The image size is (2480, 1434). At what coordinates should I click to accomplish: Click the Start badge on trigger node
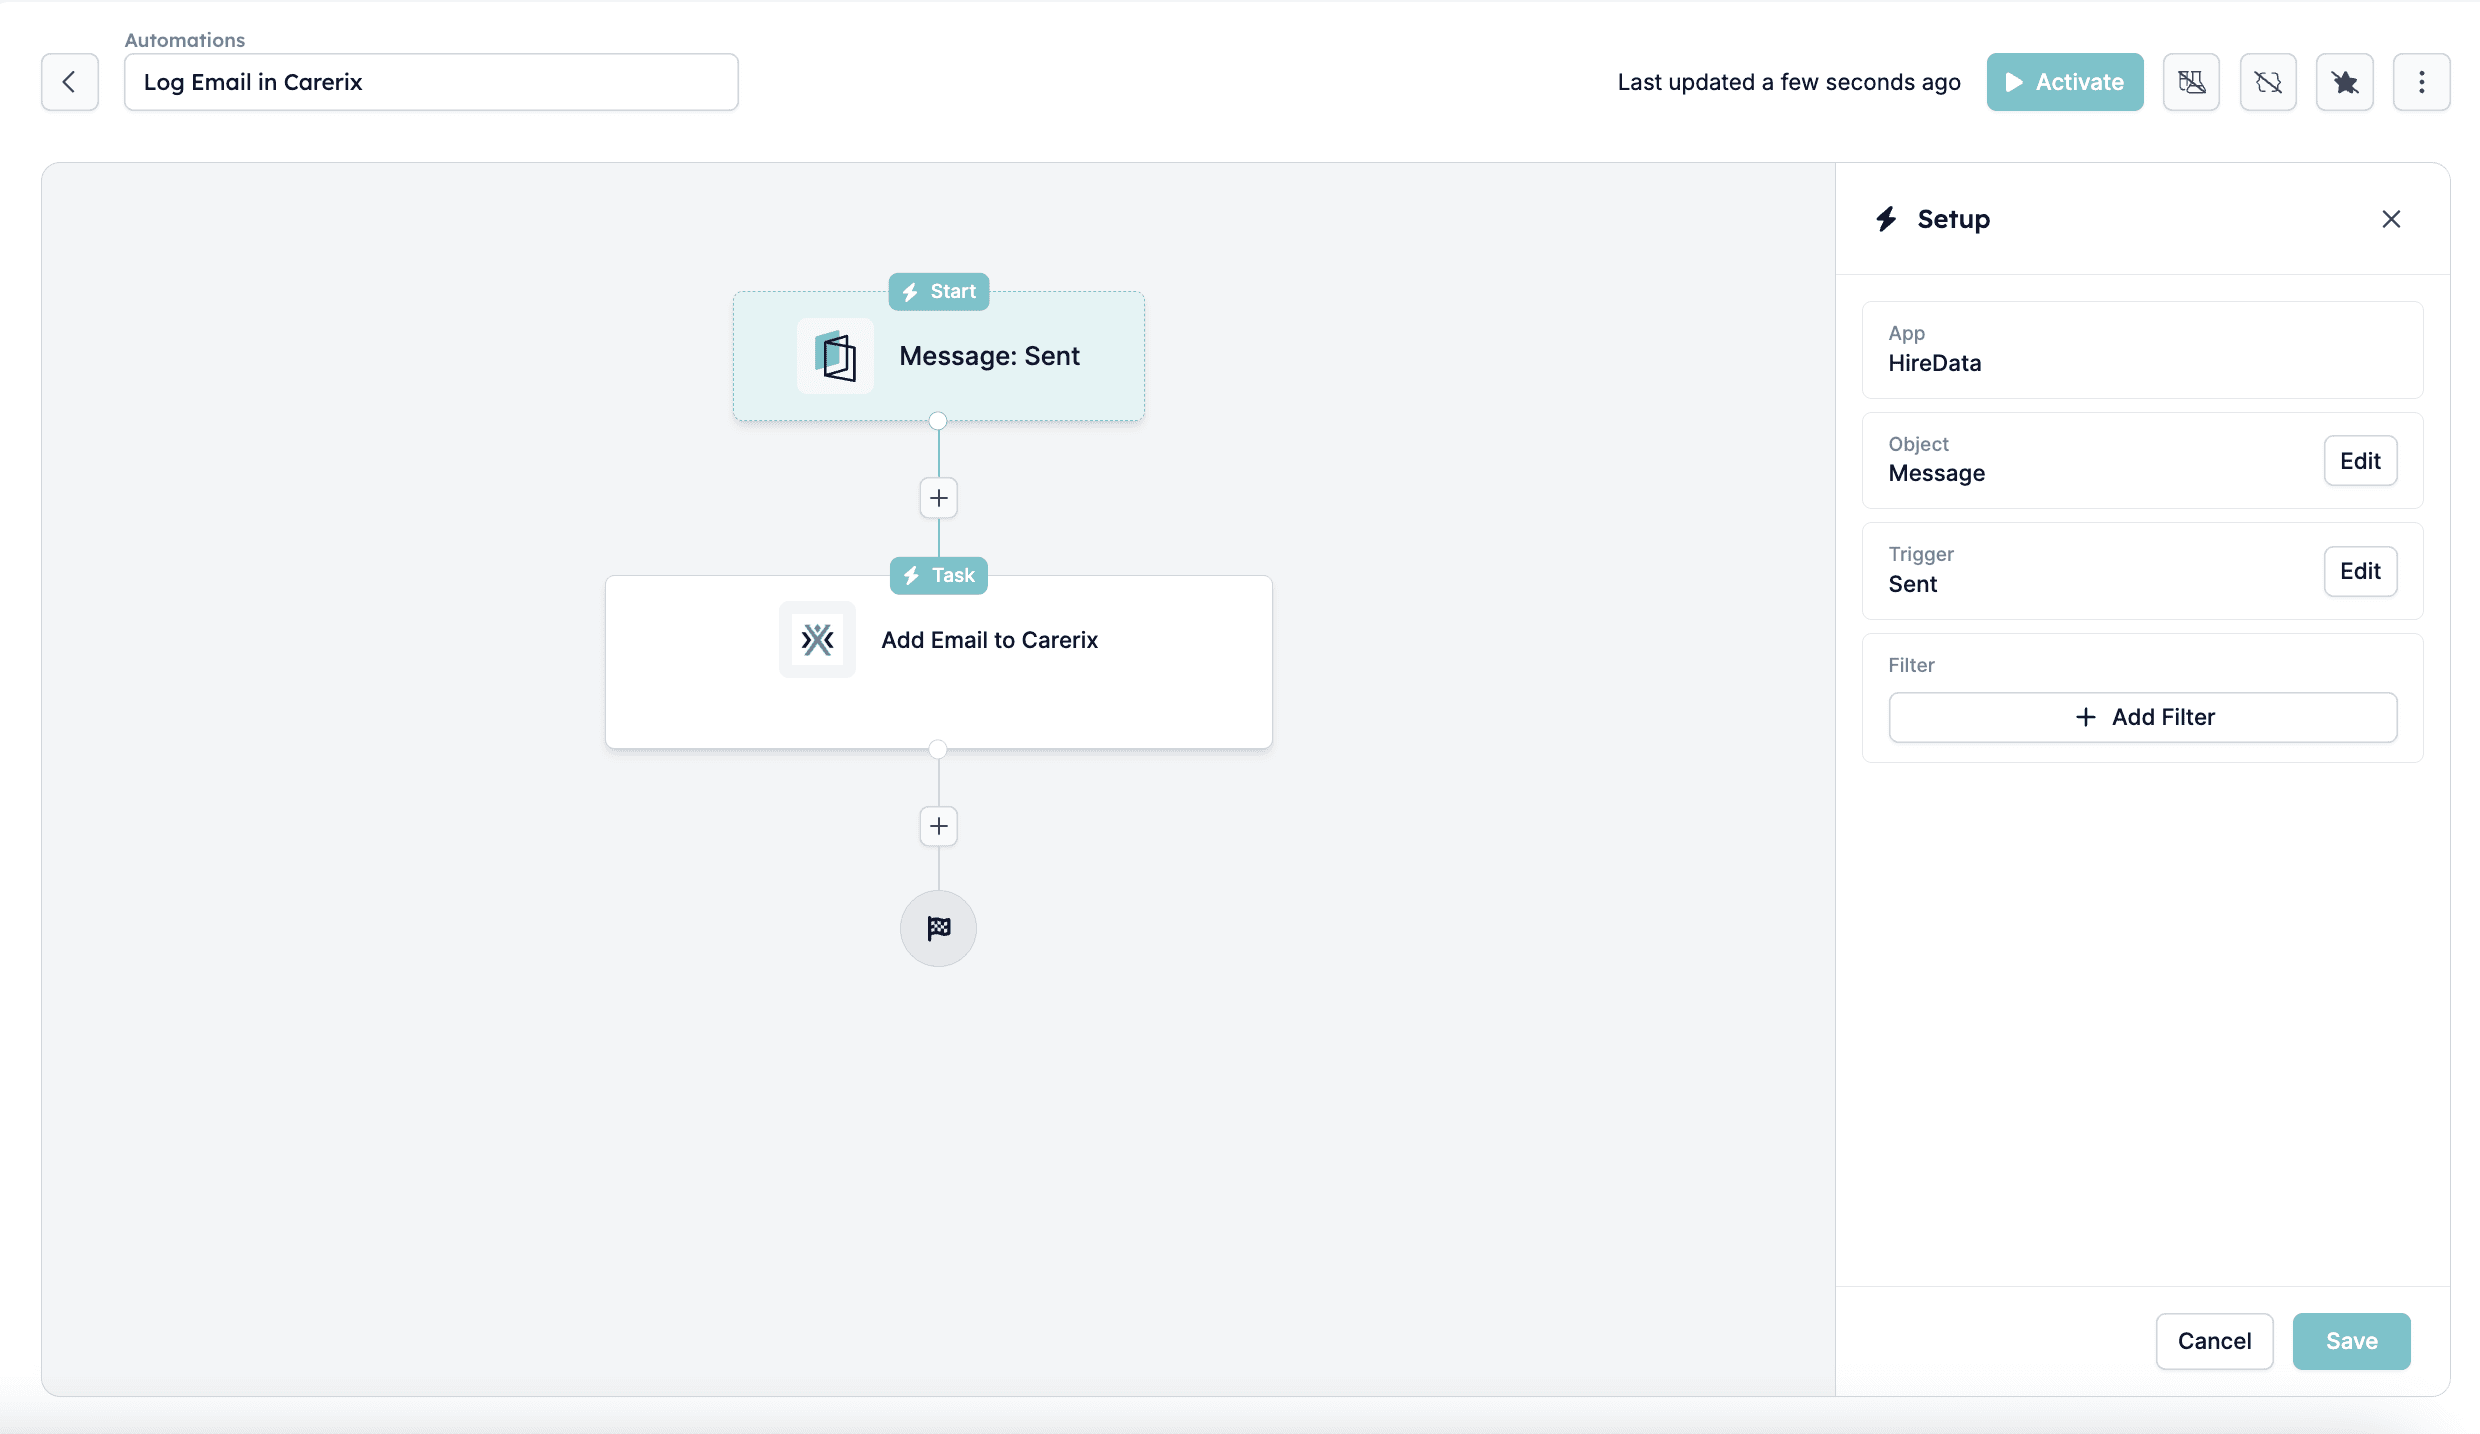pyautogui.click(x=938, y=292)
